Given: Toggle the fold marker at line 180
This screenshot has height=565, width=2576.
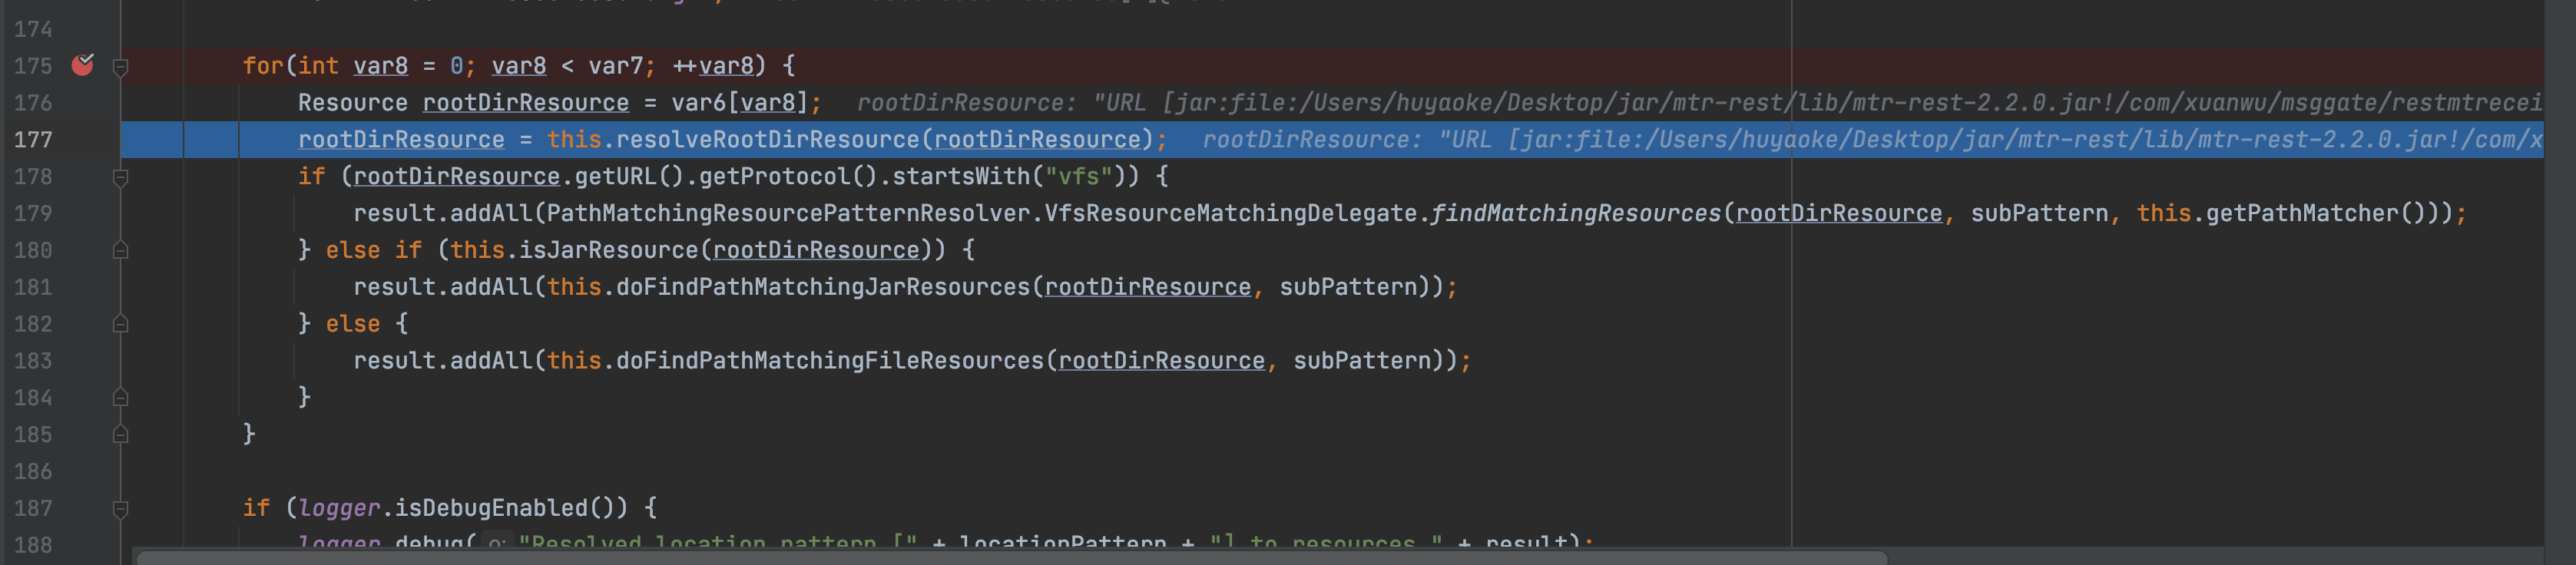Looking at the screenshot, I should [x=120, y=250].
